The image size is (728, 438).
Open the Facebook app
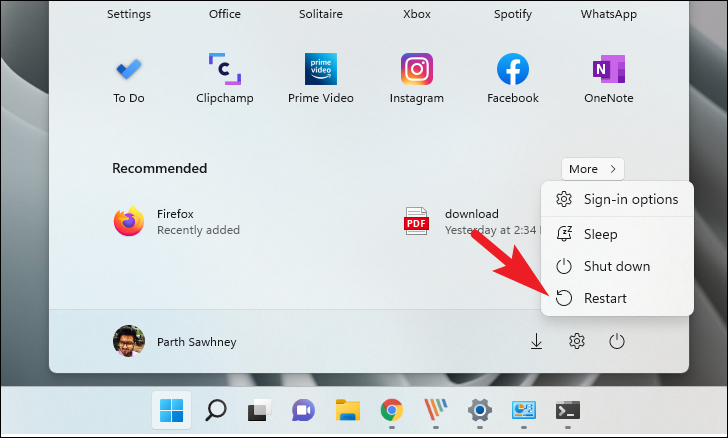point(513,79)
